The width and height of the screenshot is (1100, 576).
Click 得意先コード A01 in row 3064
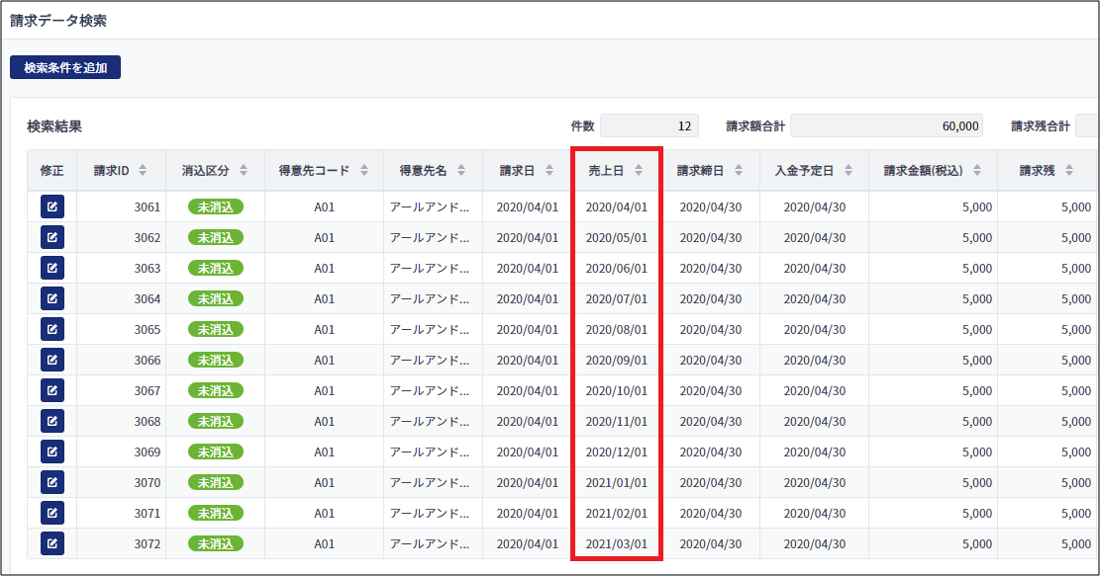click(324, 299)
